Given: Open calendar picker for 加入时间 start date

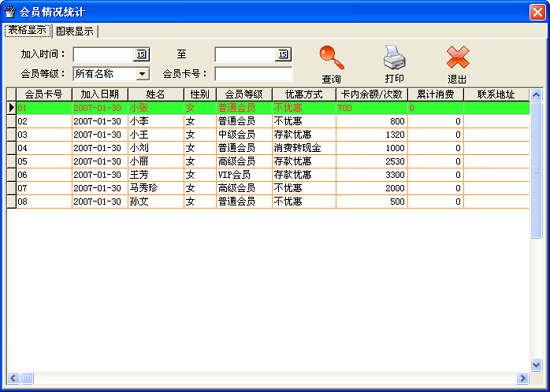Looking at the screenshot, I should point(141,54).
